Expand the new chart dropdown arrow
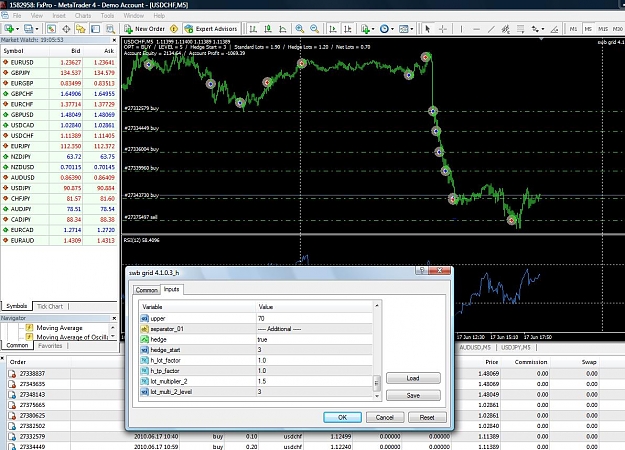Image resolution: width=625 pixels, height=450 pixels. tap(17, 29)
